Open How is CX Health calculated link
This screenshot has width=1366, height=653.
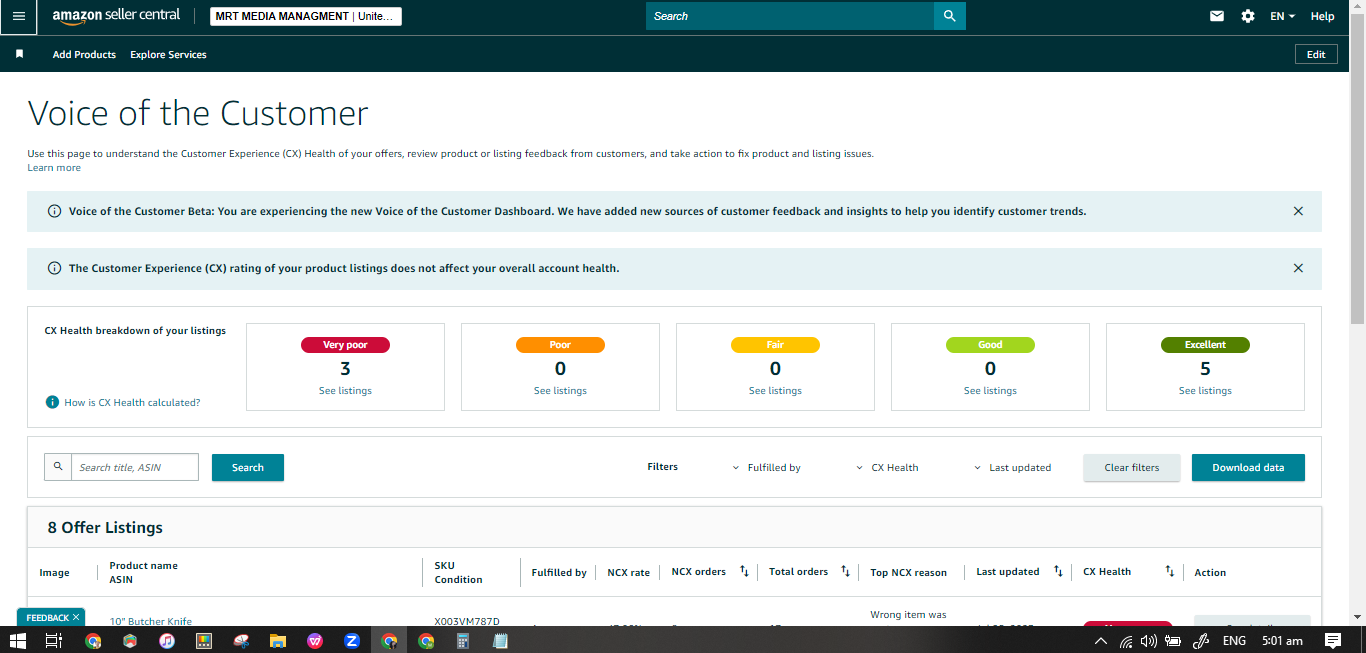(132, 402)
